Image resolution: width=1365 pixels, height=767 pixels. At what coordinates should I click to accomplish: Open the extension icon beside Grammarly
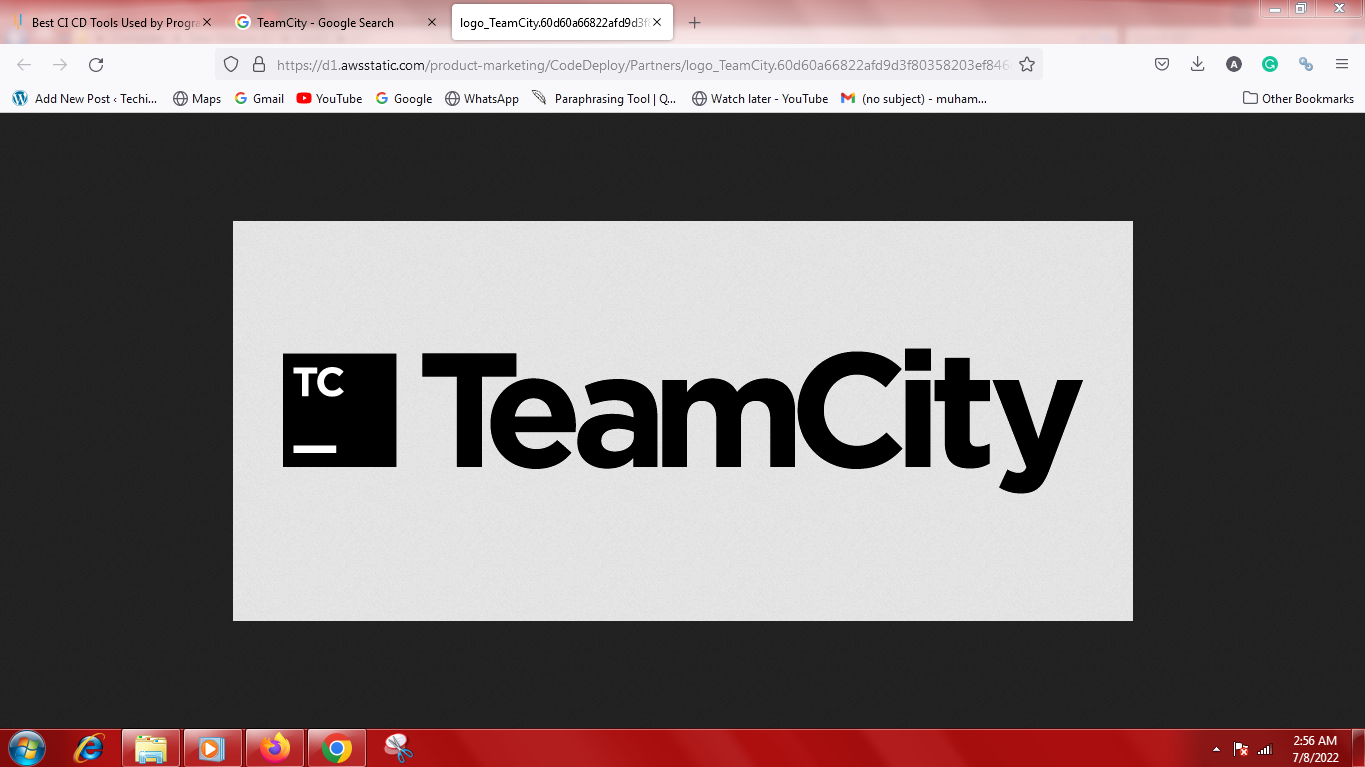1306,64
